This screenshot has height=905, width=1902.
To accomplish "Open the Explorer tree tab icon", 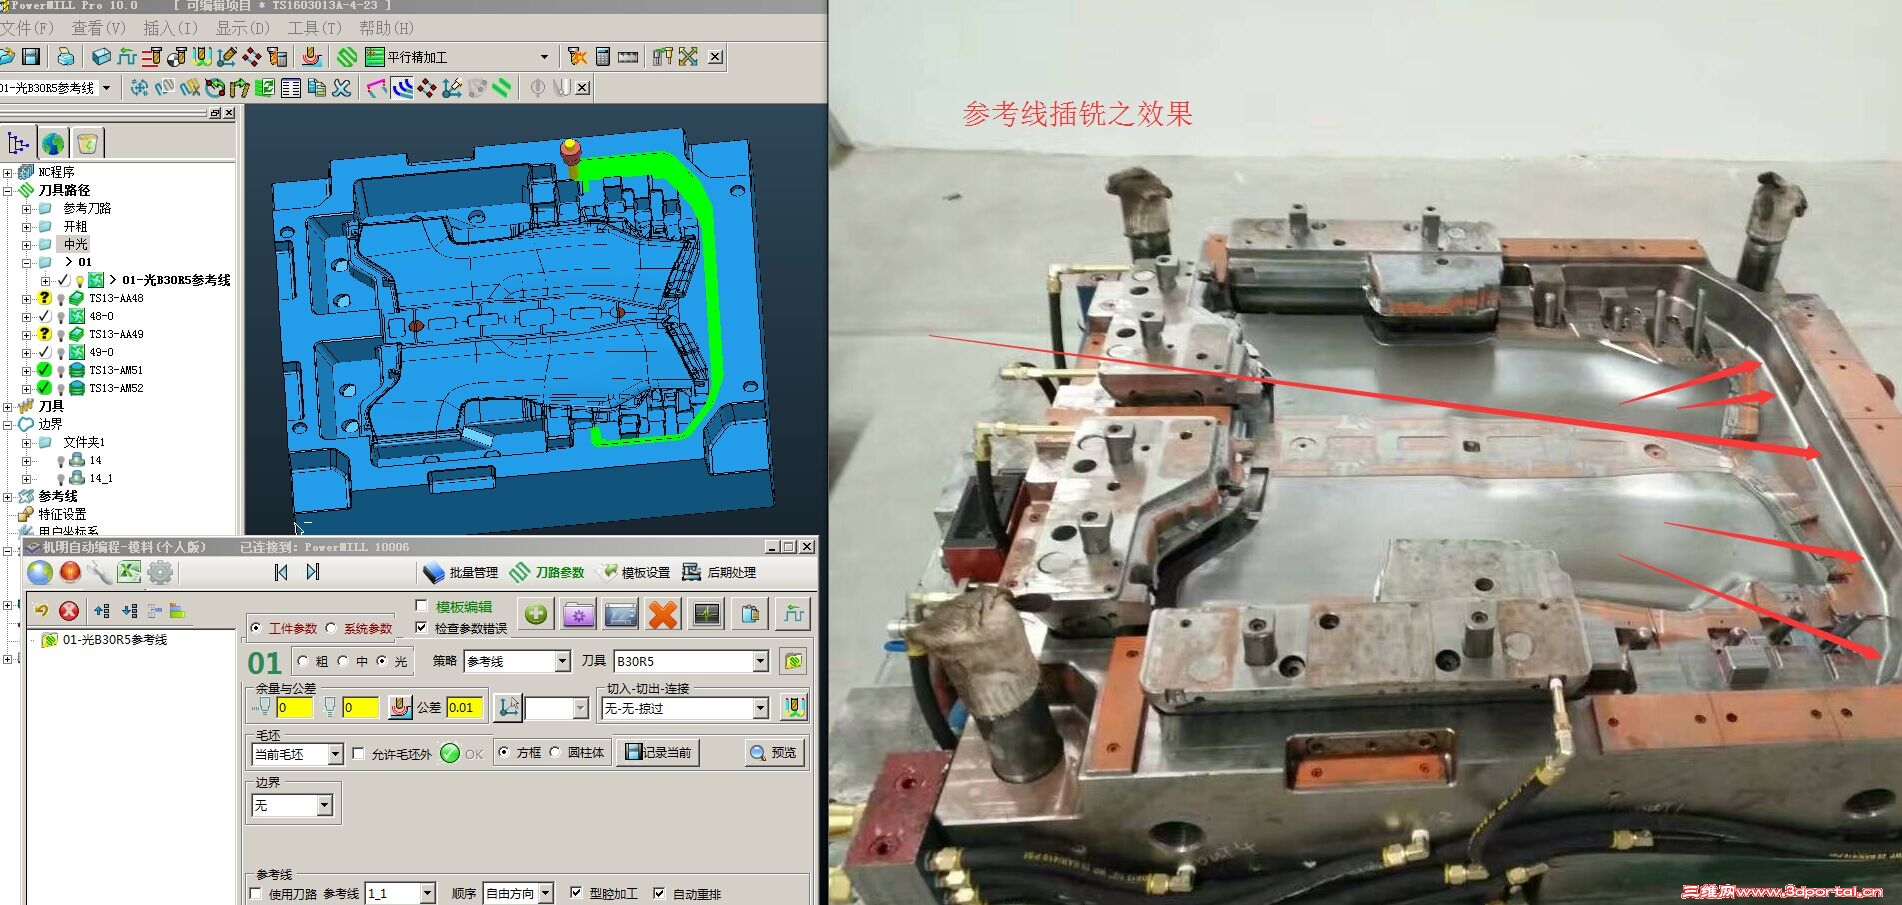I will (19, 143).
